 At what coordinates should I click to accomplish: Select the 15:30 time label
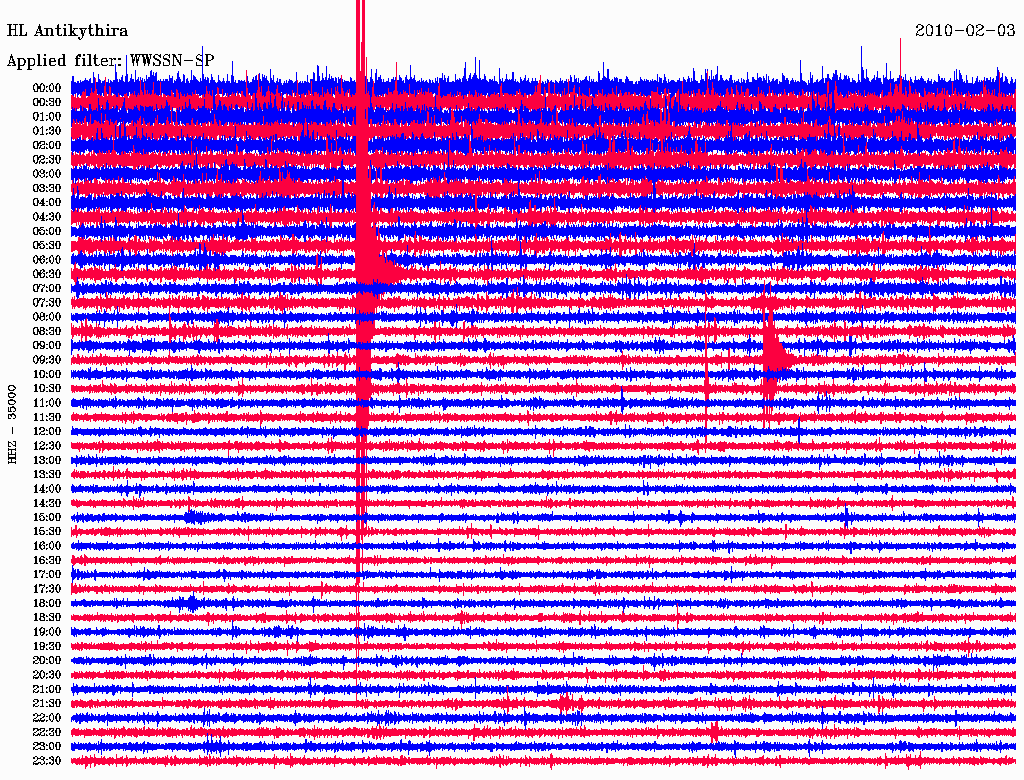pos(47,532)
